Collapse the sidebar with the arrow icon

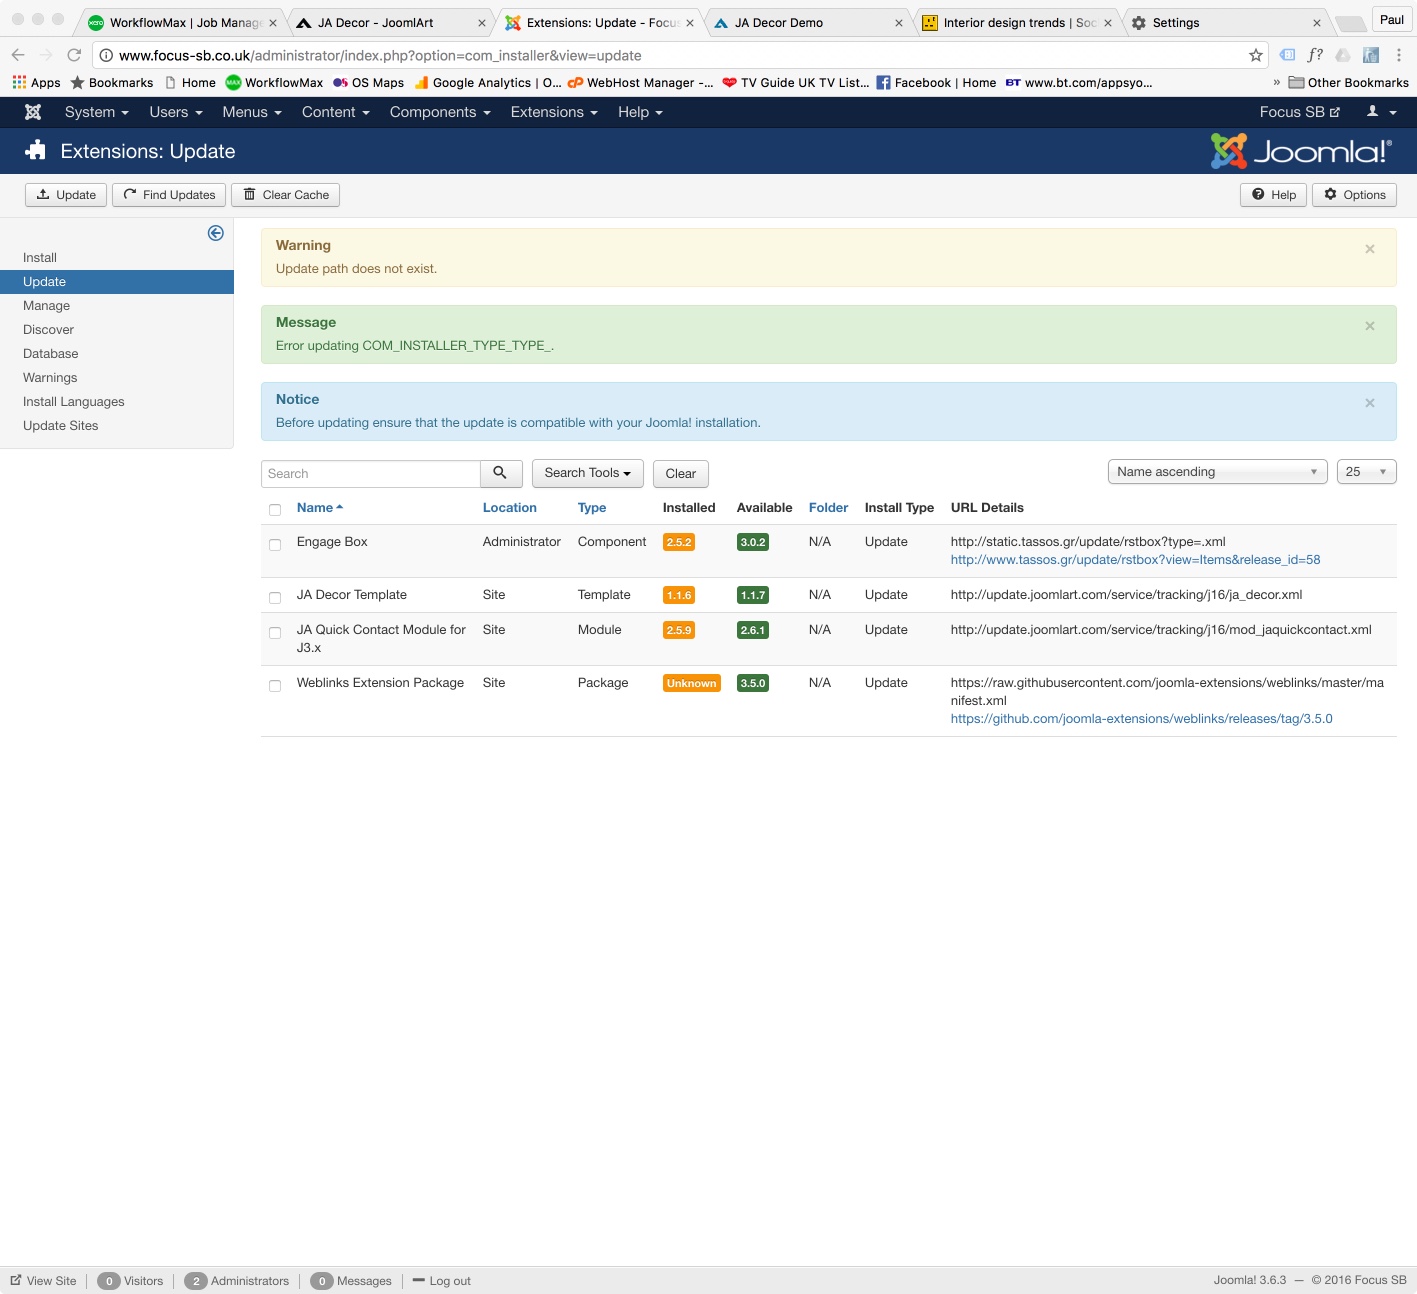click(x=215, y=233)
